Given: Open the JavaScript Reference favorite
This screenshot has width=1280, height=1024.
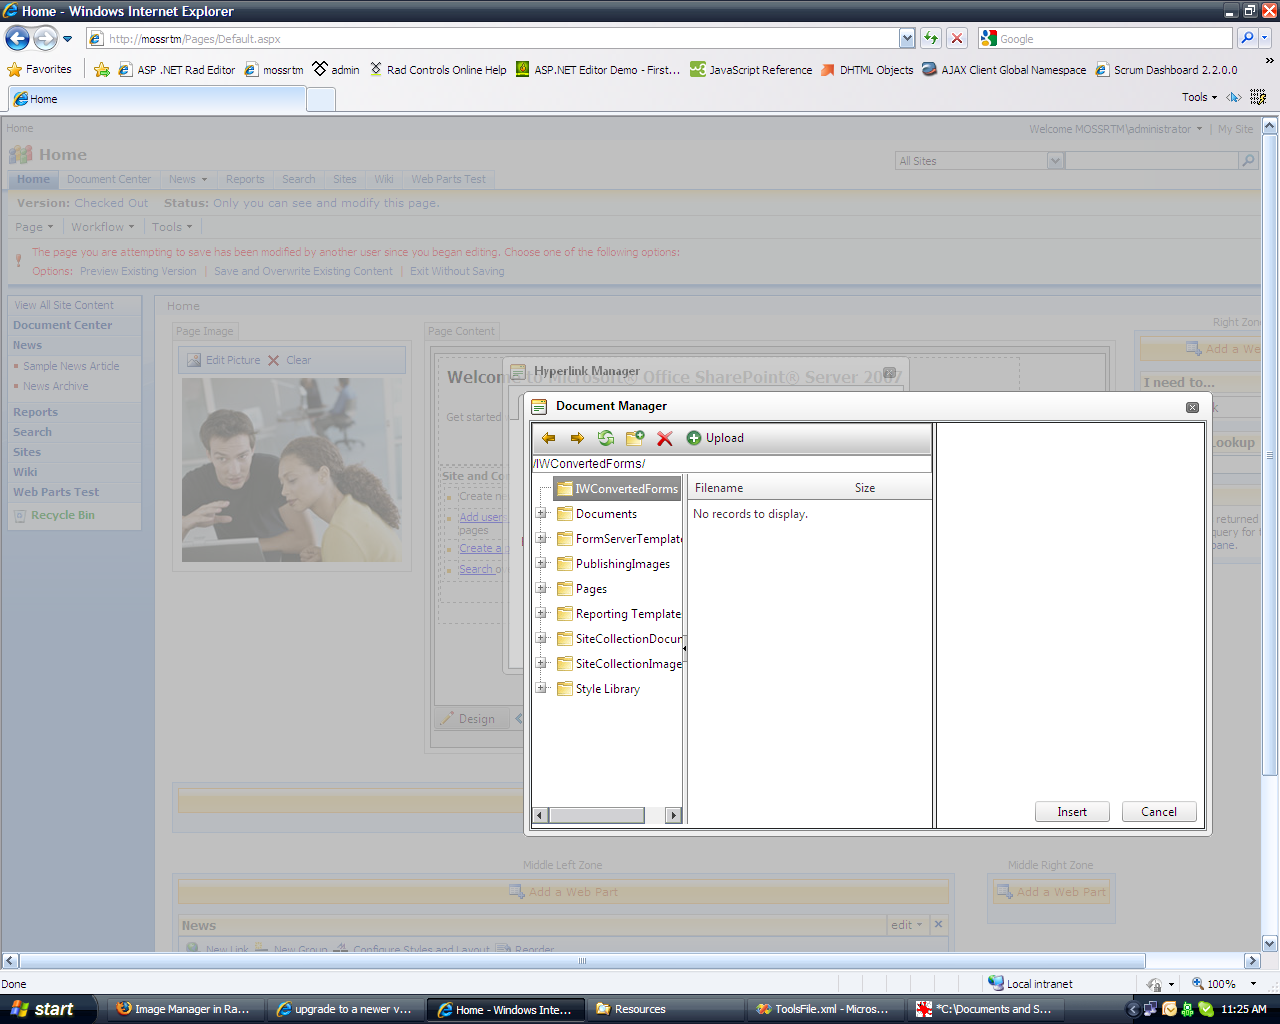Looking at the screenshot, I should (751, 70).
